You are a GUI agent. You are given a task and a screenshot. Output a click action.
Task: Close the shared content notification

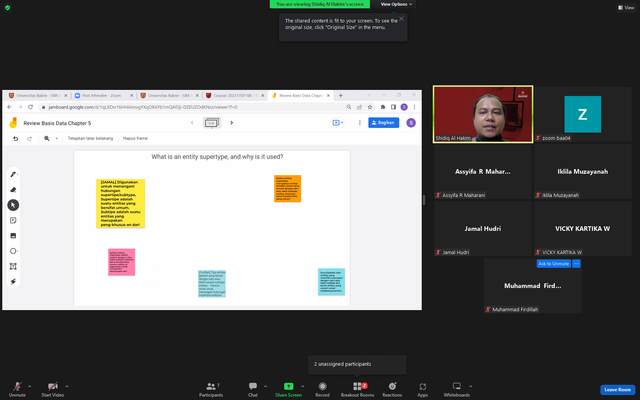[x=402, y=18]
